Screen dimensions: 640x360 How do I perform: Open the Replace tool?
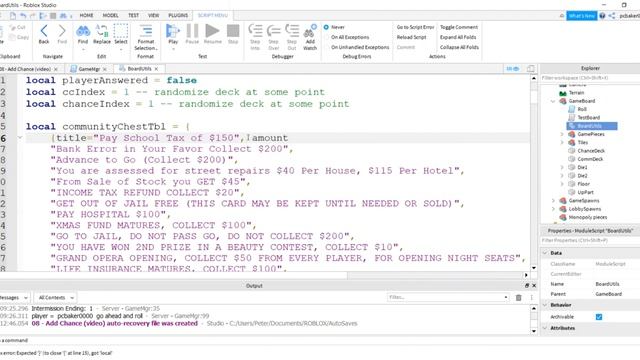click(x=102, y=34)
